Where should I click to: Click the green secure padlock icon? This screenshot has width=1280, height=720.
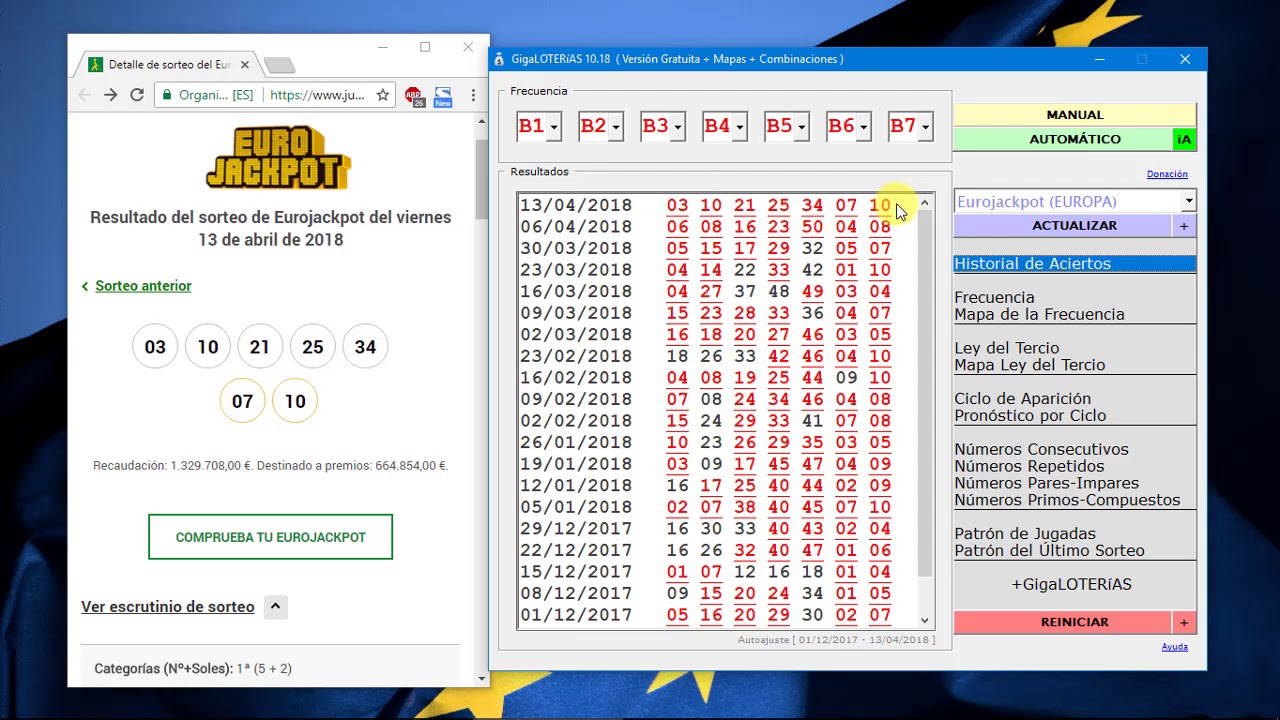165,95
